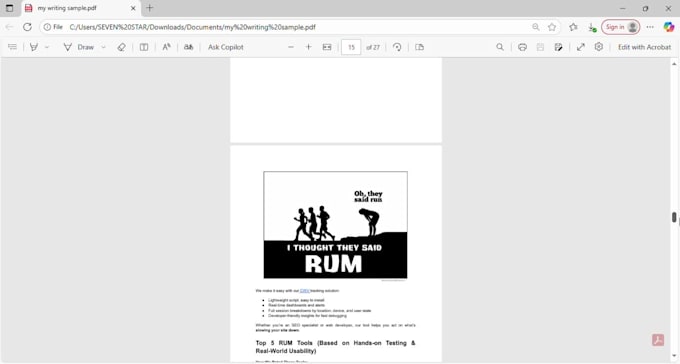Start Read aloud
This screenshot has height=364, width=680.
(166, 47)
